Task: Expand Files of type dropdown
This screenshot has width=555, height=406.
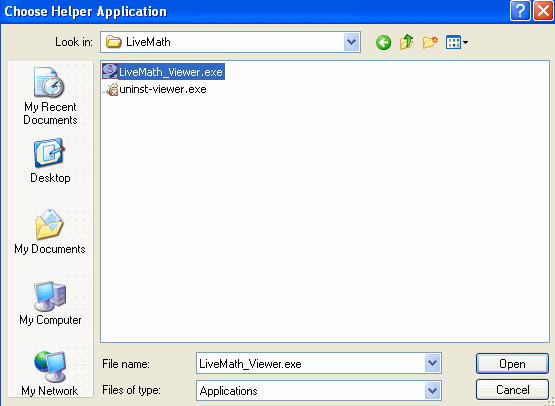Action: point(432,390)
